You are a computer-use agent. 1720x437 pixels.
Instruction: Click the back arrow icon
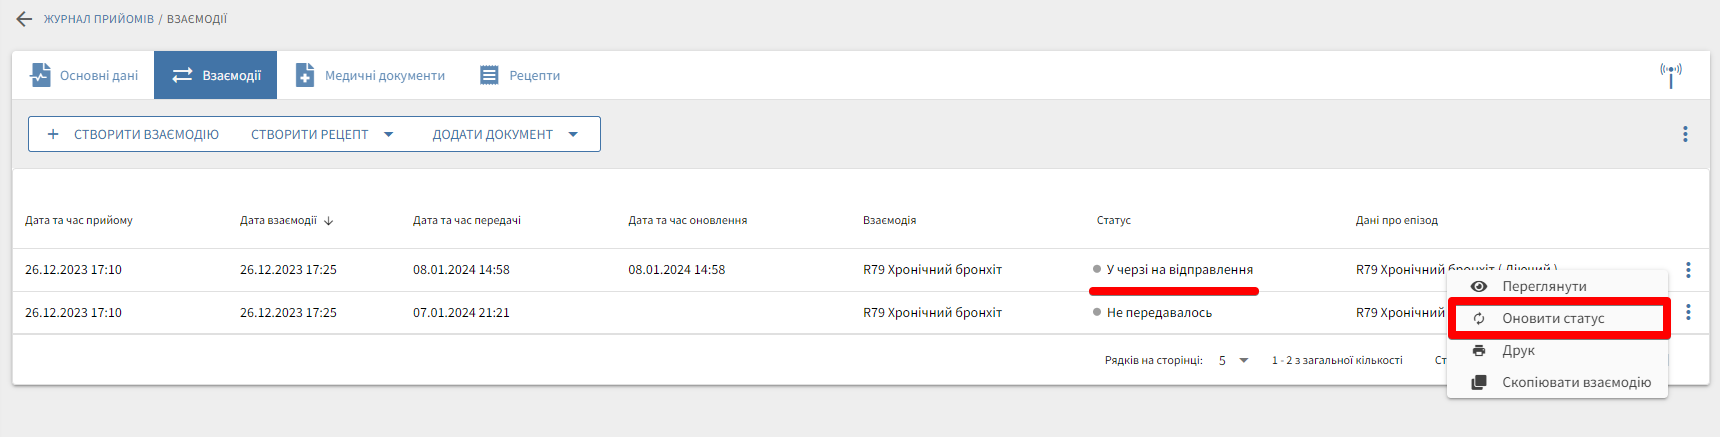pos(24,19)
